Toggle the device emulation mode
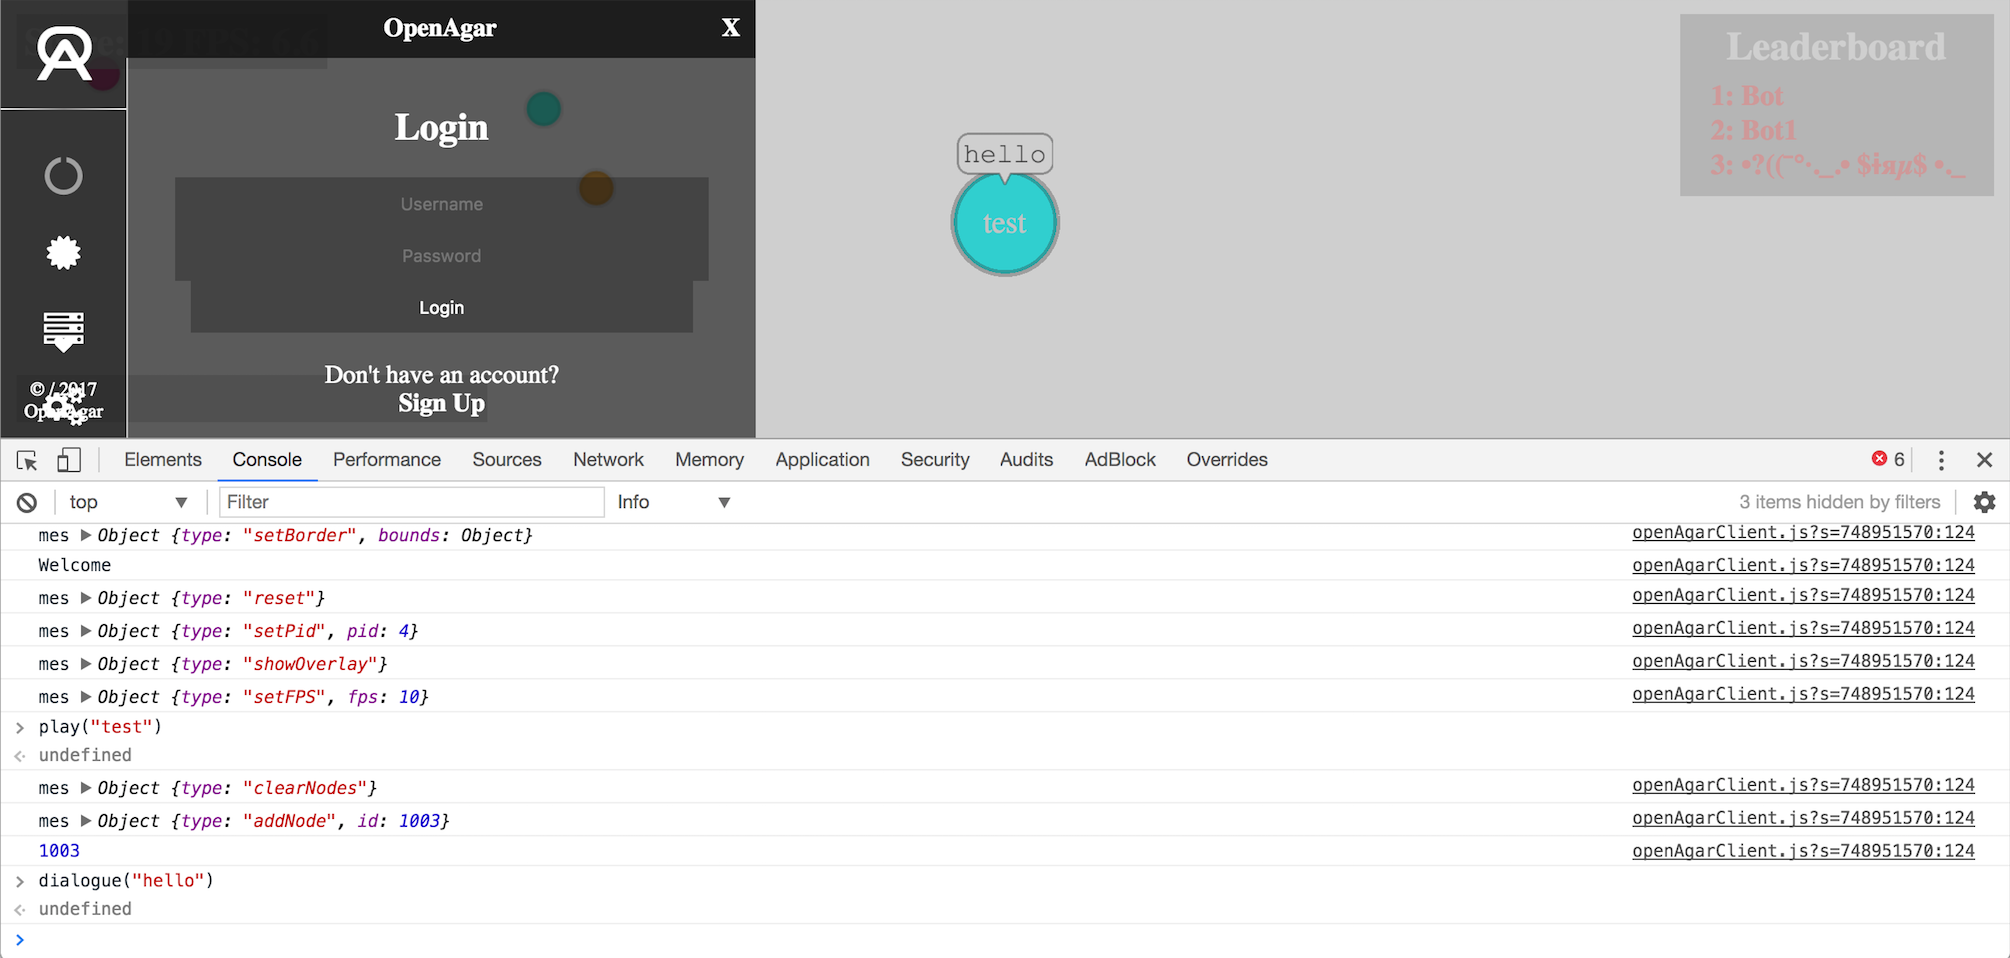The height and width of the screenshot is (958, 2010). pyautogui.click(x=68, y=460)
